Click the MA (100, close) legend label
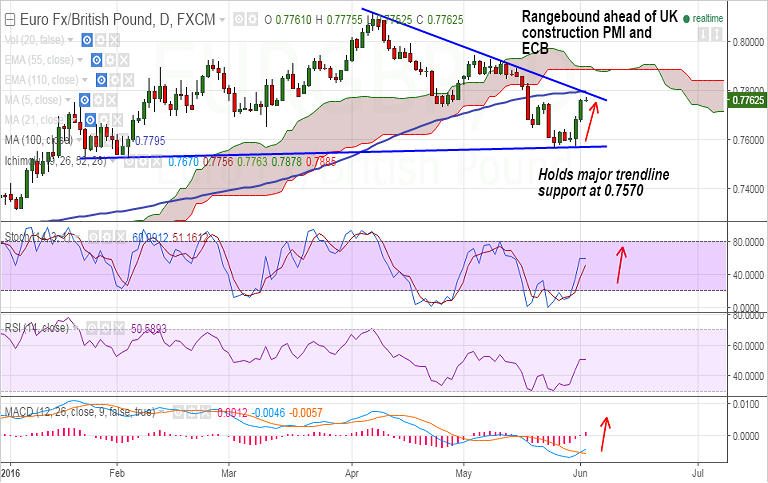 tap(39, 141)
